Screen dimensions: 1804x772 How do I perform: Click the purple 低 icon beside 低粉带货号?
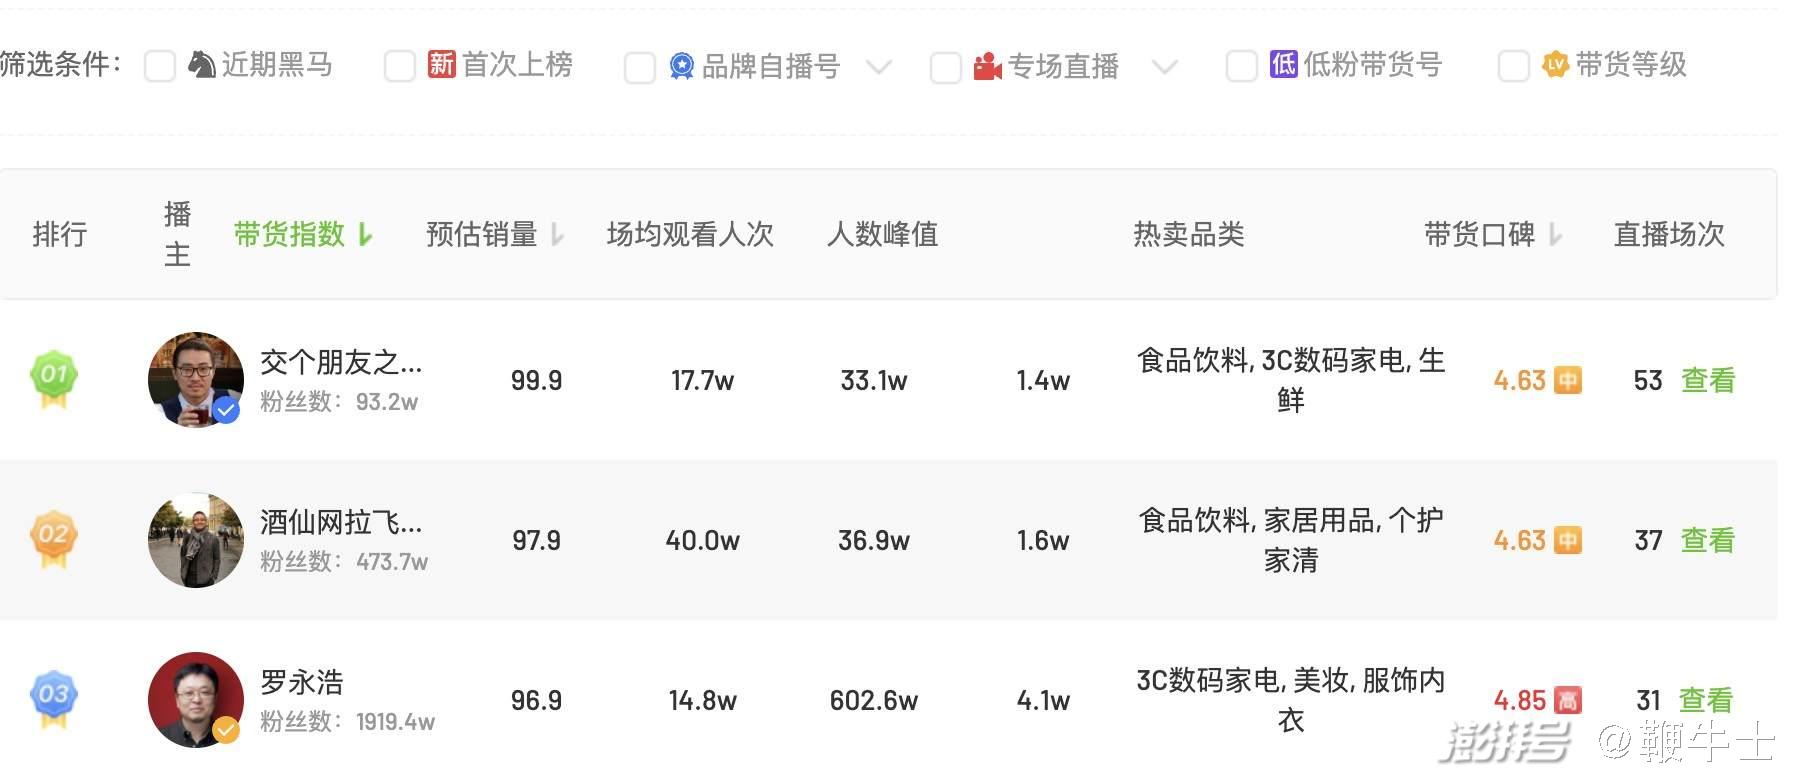[1283, 65]
